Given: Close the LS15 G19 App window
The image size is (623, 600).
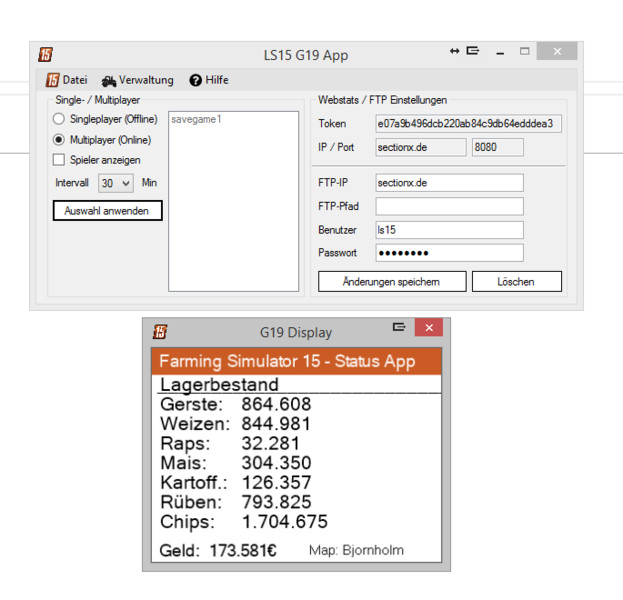Looking at the screenshot, I should click(x=557, y=51).
